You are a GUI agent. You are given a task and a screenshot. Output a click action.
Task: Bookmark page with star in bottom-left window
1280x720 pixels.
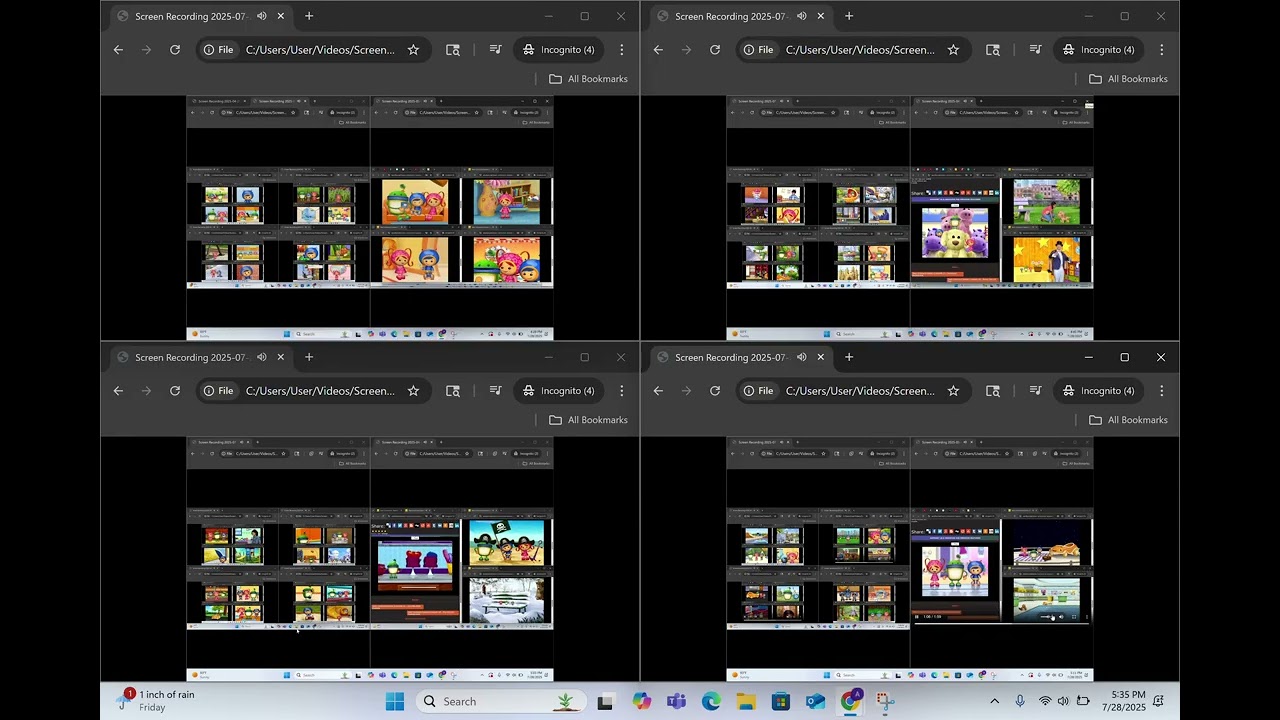(x=413, y=391)
